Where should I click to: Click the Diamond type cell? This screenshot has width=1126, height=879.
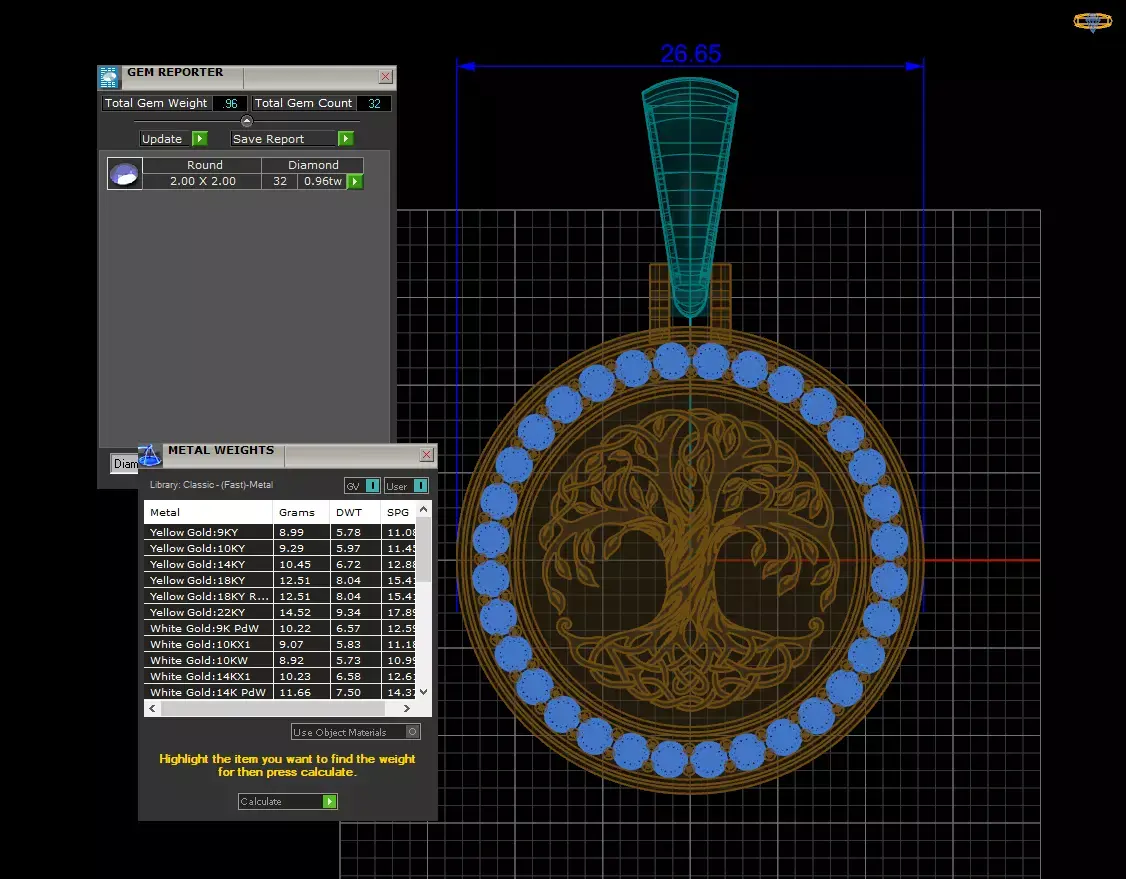coord(313,165)
